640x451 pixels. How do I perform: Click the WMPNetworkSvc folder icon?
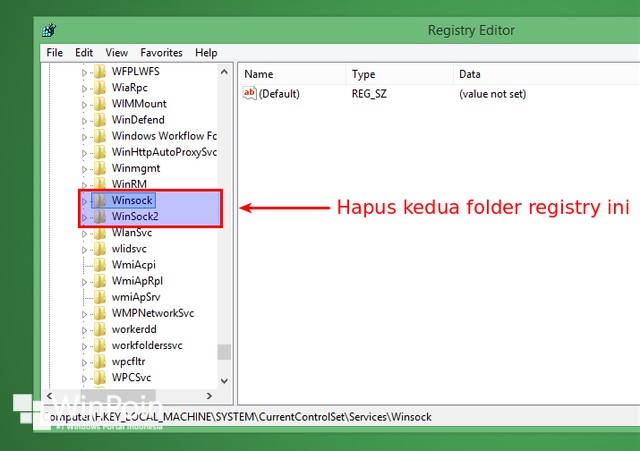pyautogui.click(x=100, y=313)
